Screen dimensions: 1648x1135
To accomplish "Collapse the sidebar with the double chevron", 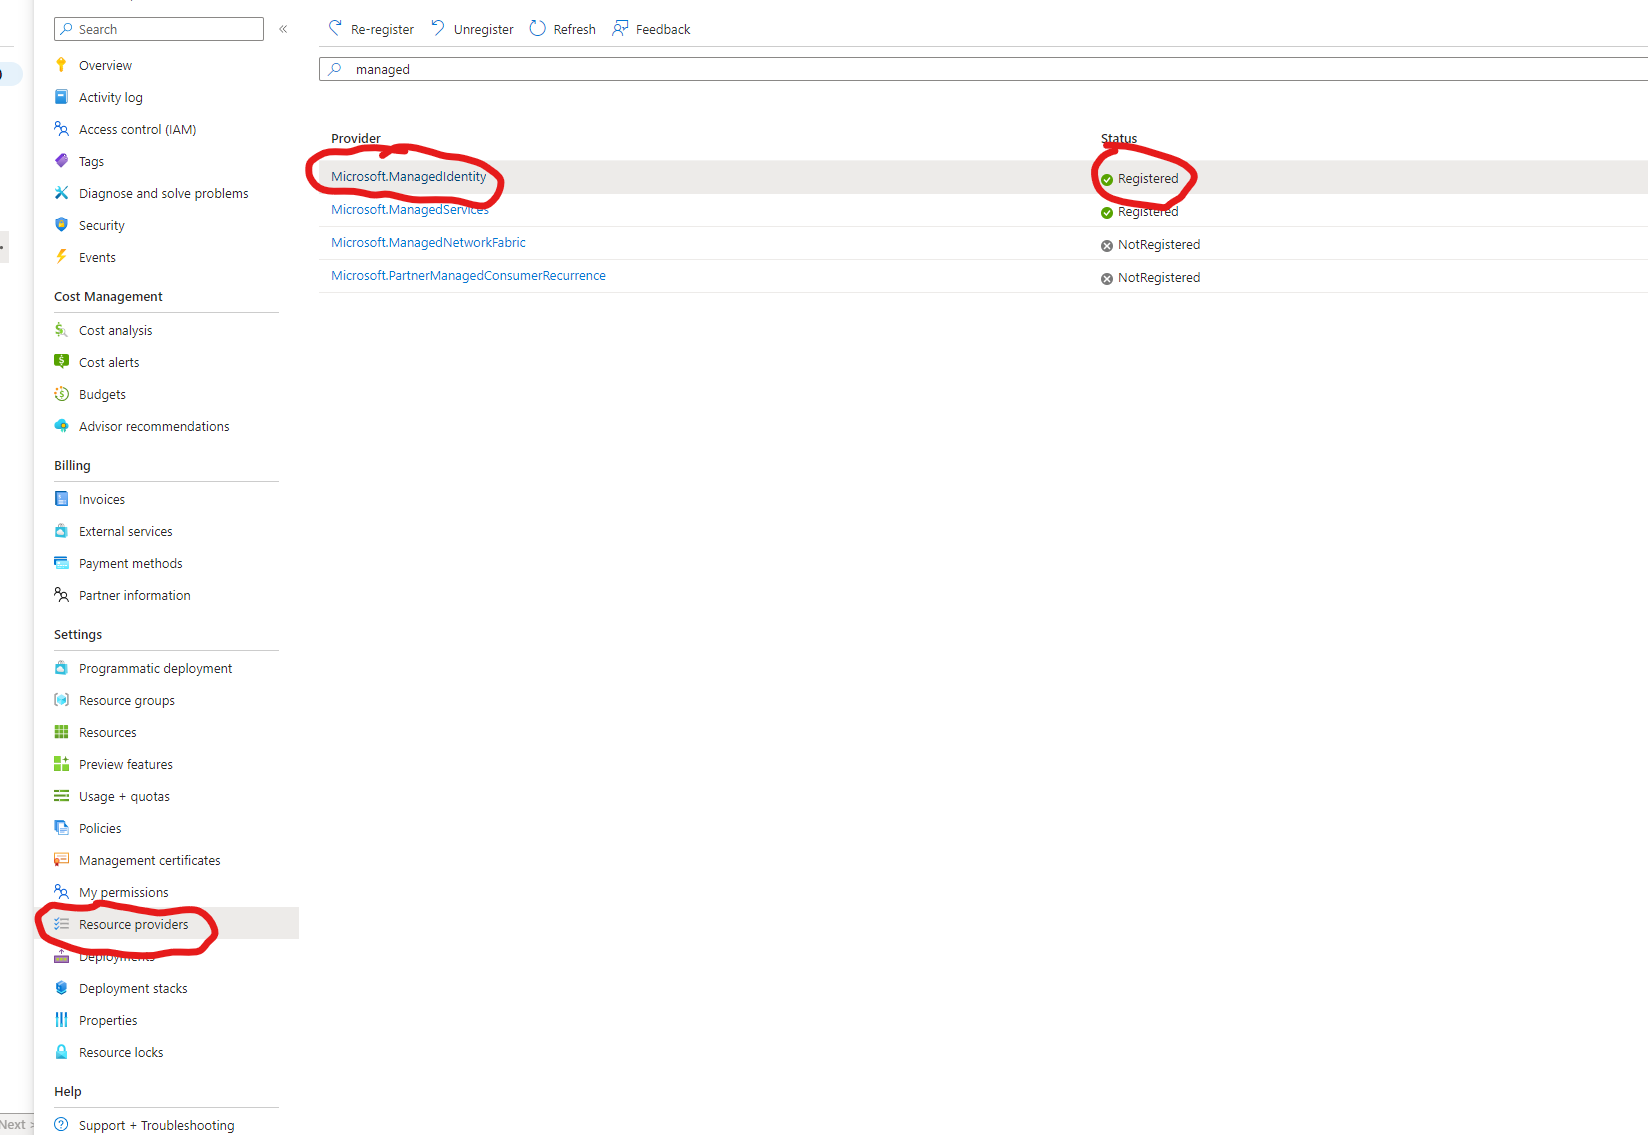I will tap(283, 29).
